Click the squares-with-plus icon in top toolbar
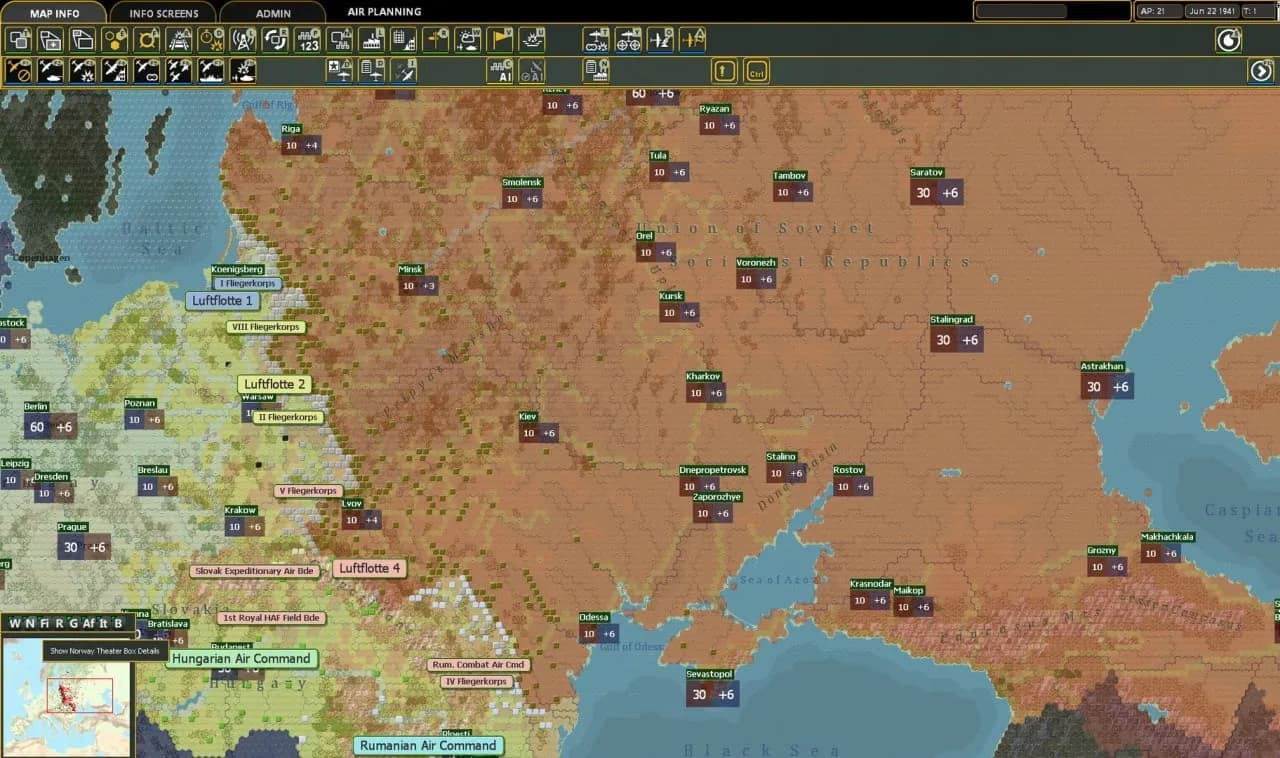This screenshot has width=1280, height=758. pos(51,40)
